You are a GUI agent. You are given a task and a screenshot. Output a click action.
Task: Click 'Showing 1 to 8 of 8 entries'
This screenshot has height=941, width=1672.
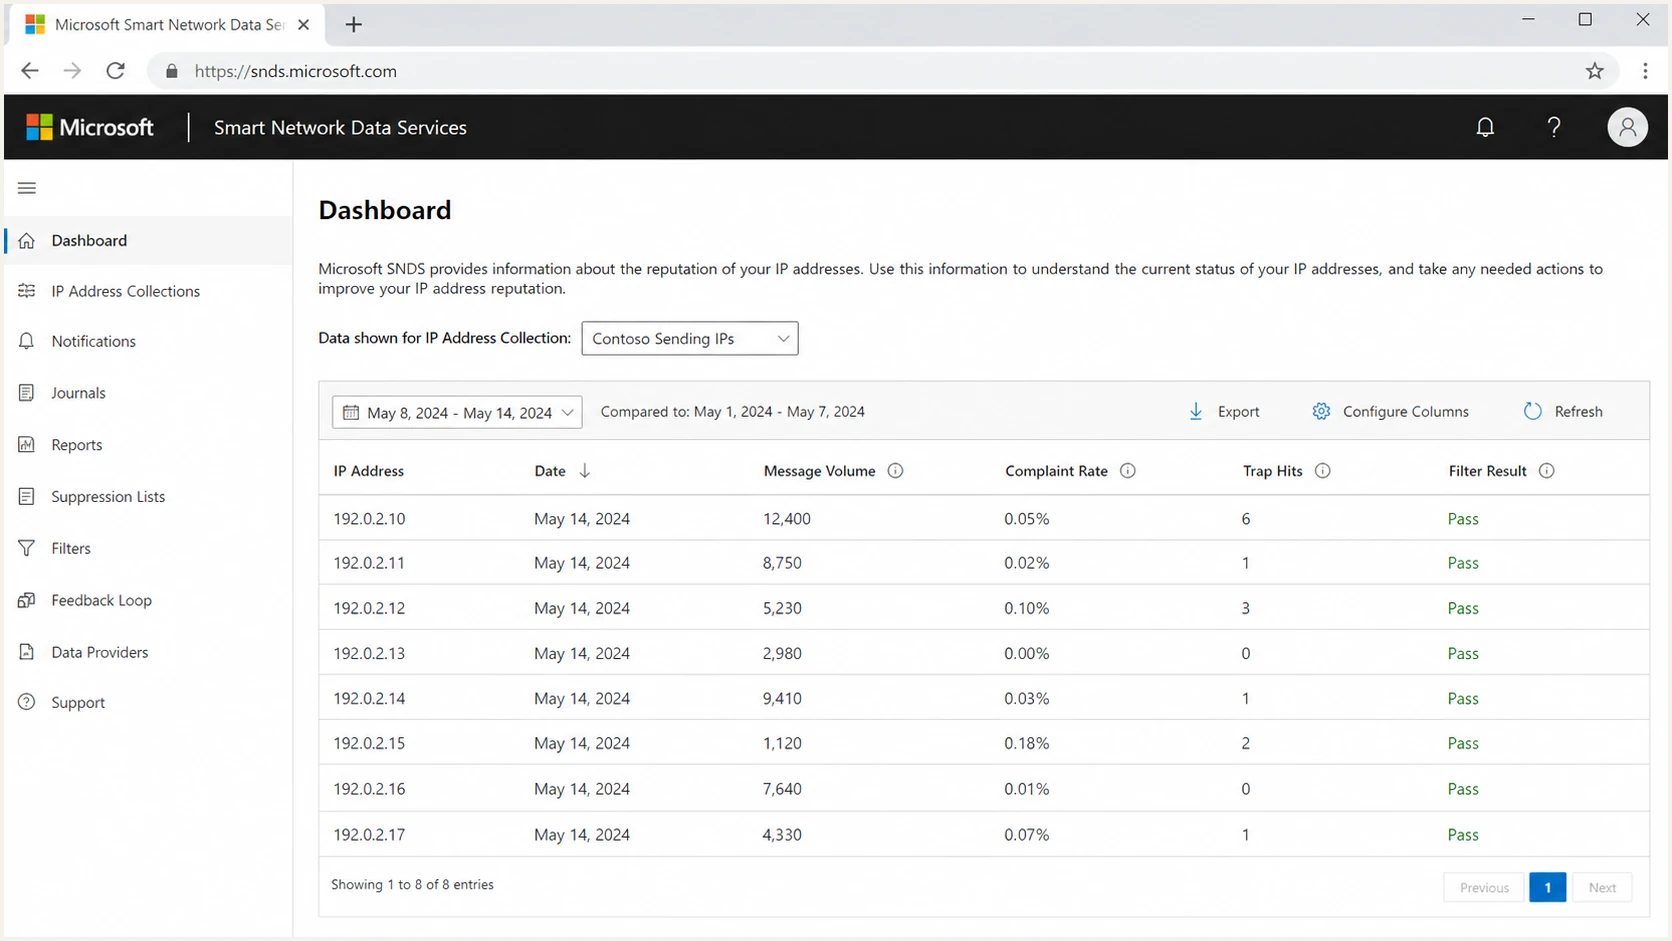coord(412,884)
